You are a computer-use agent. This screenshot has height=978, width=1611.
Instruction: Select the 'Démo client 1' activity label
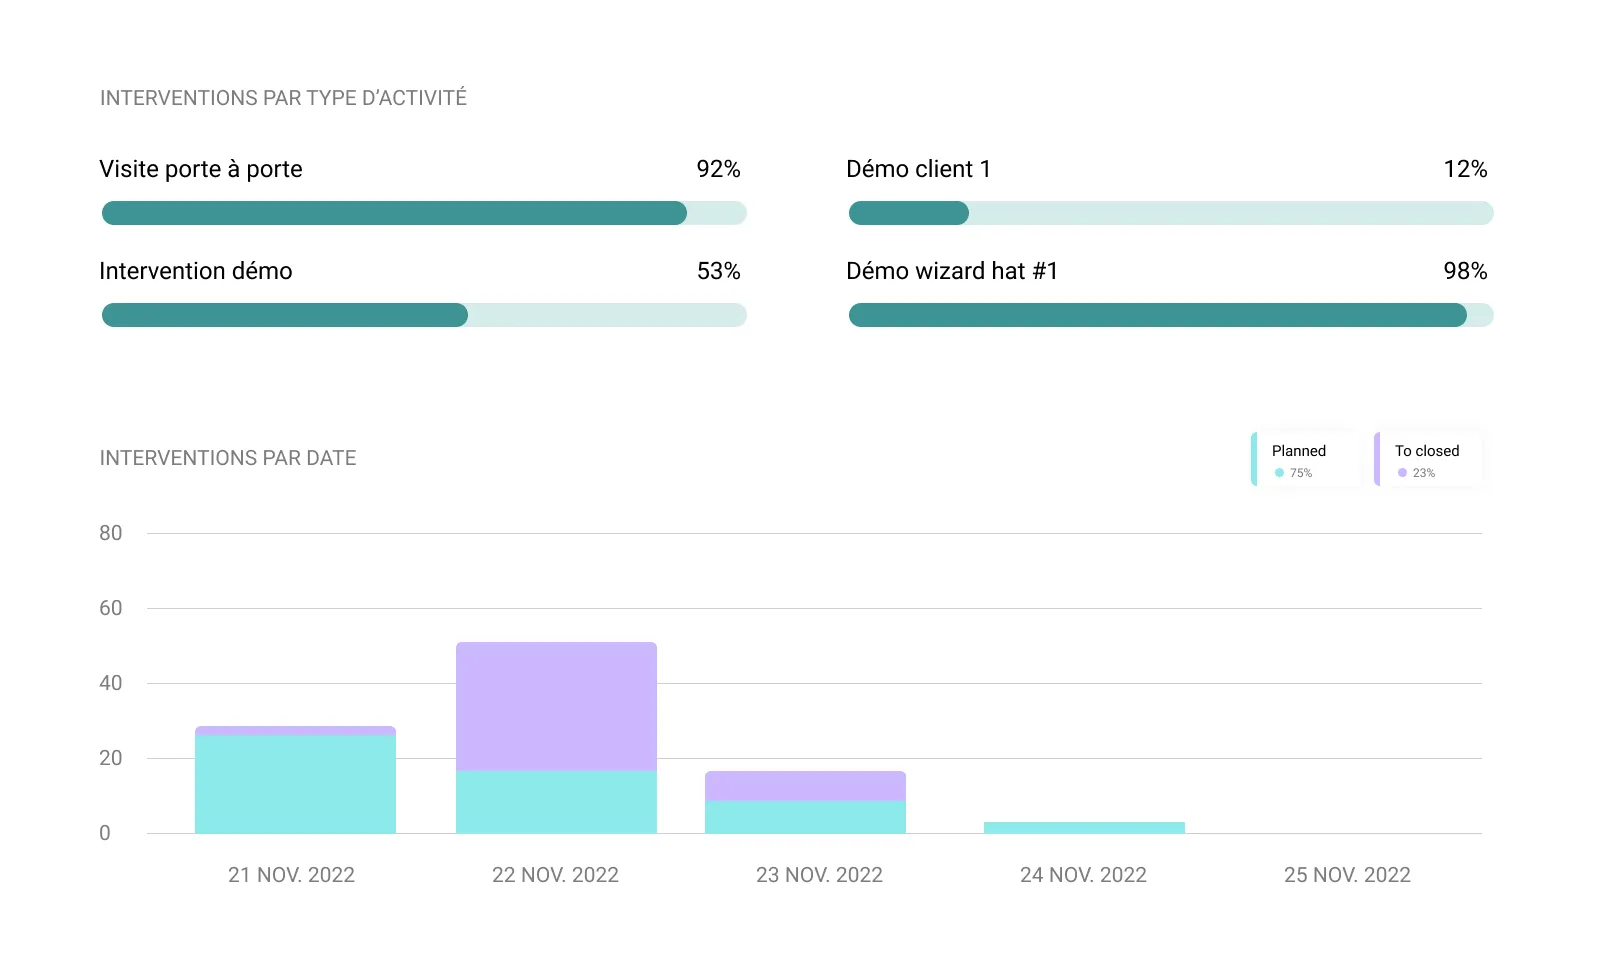[918, 169]
